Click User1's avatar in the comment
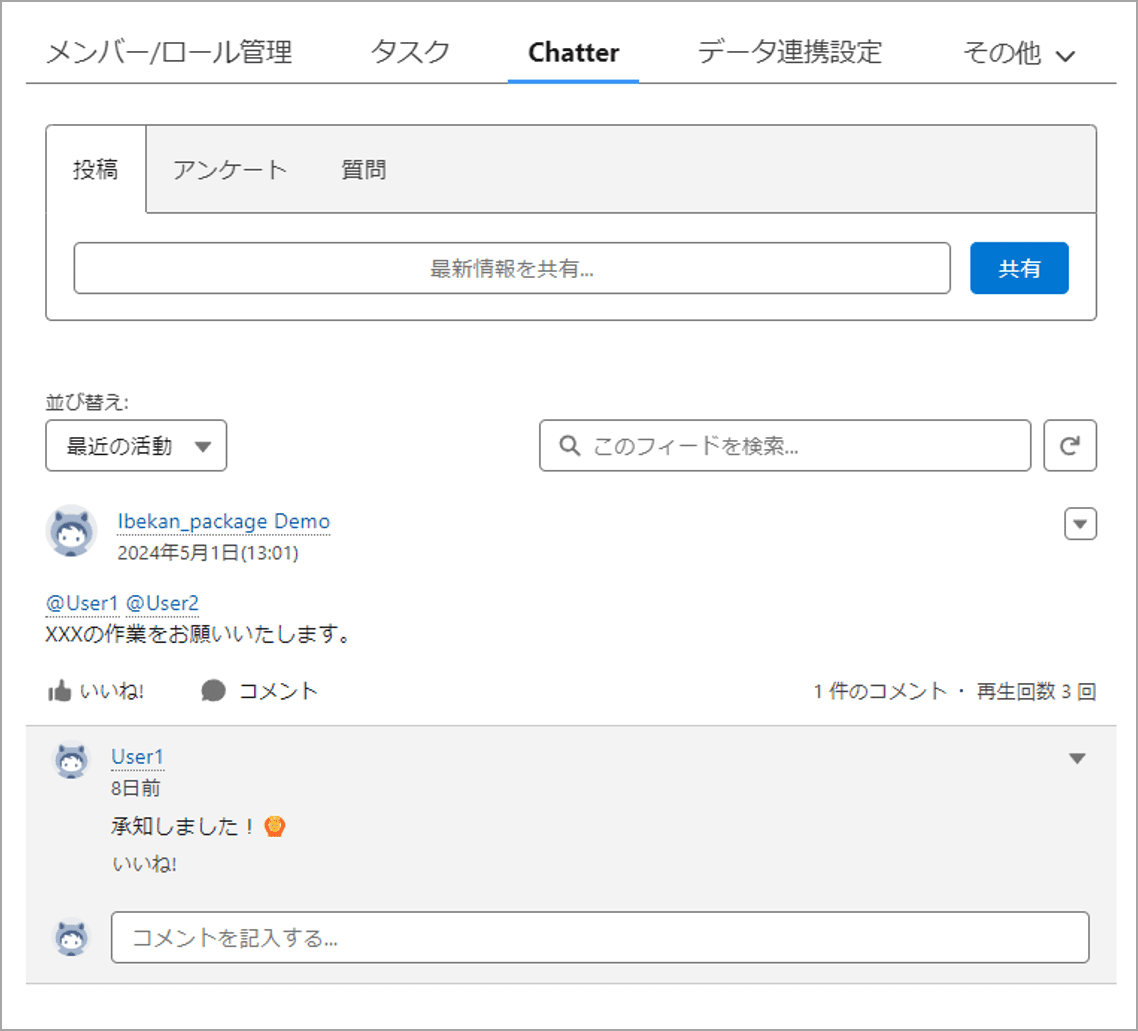Image resolution: width=1138 pixels, height=1031 pixels. click(71, 762)
